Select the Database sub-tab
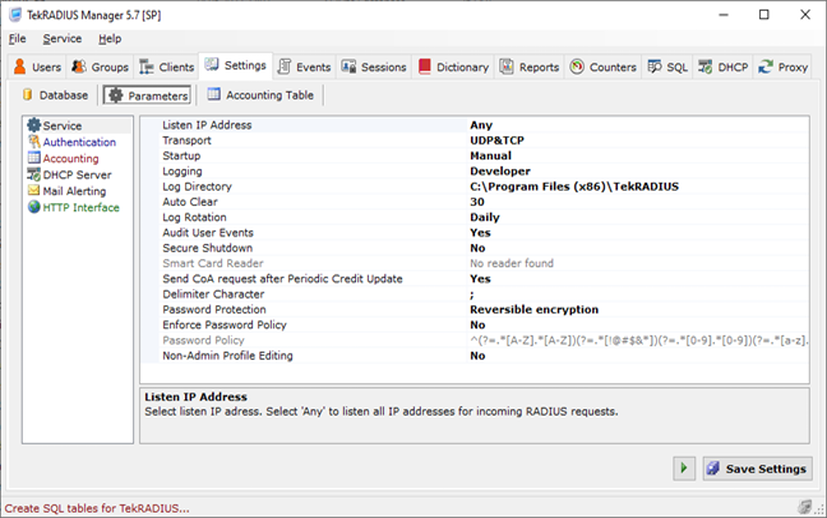This screenshot has width=827, height=518. pyautogui.click(x=55, y=95)
